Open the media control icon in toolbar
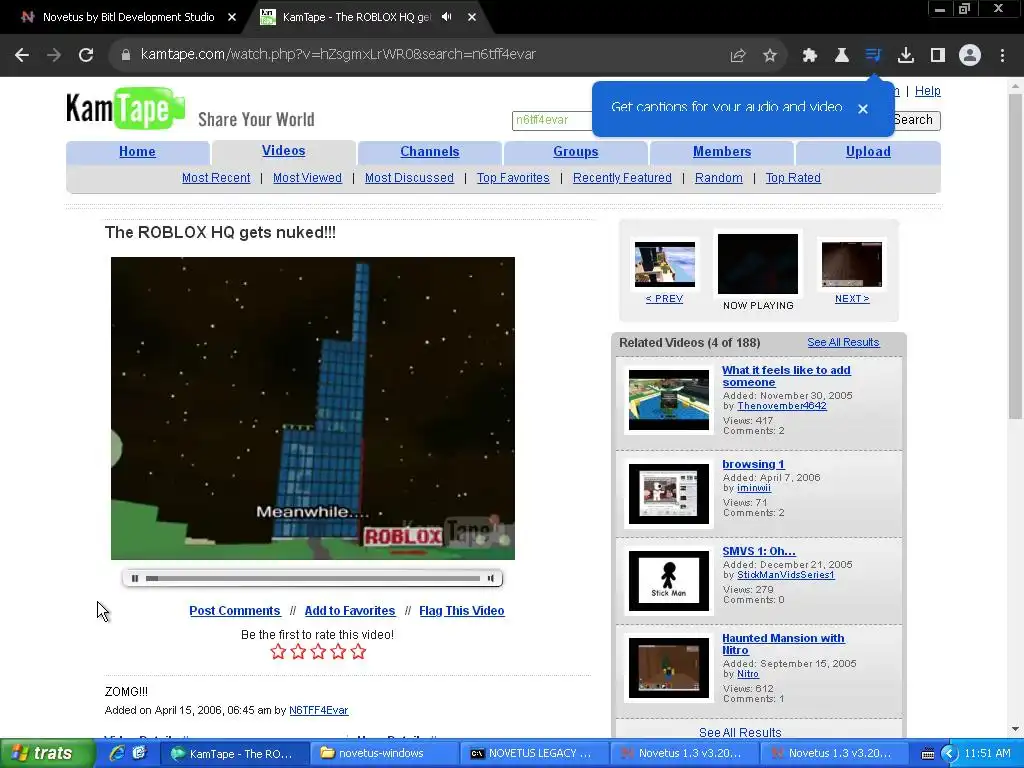Viewport: 1024px width, 768px height. 873,56
